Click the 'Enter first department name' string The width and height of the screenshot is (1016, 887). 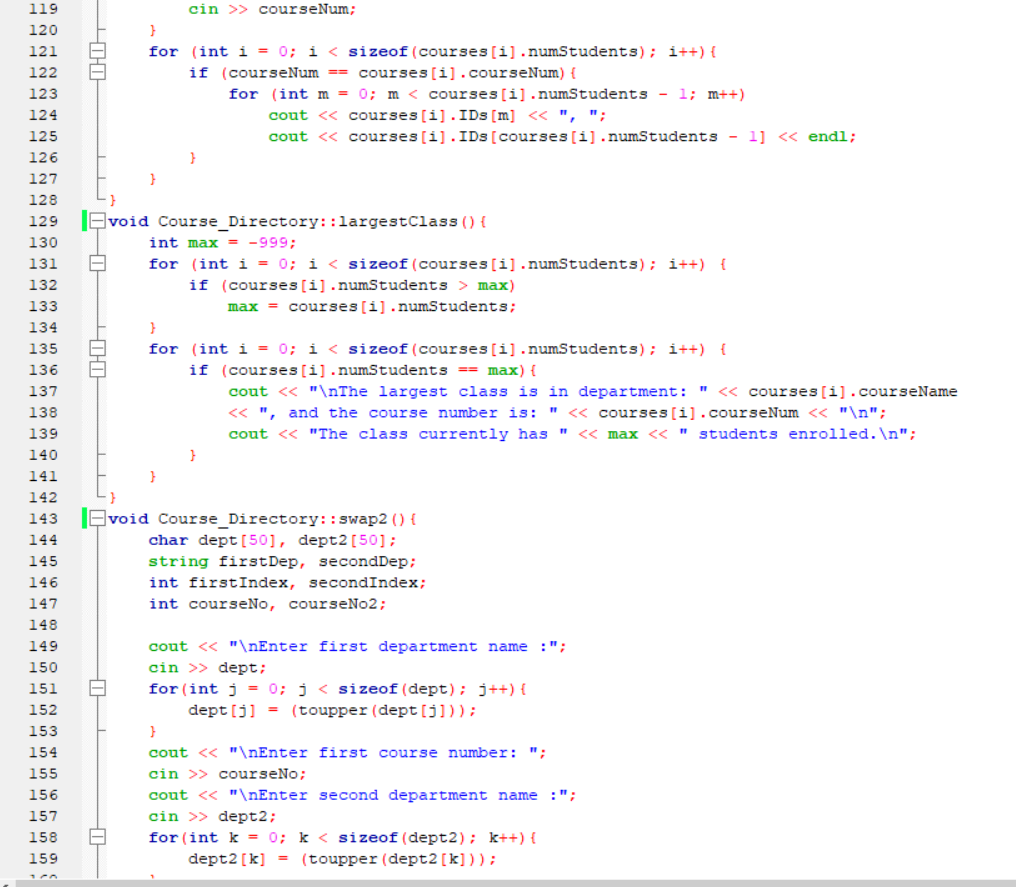(394, 646)
